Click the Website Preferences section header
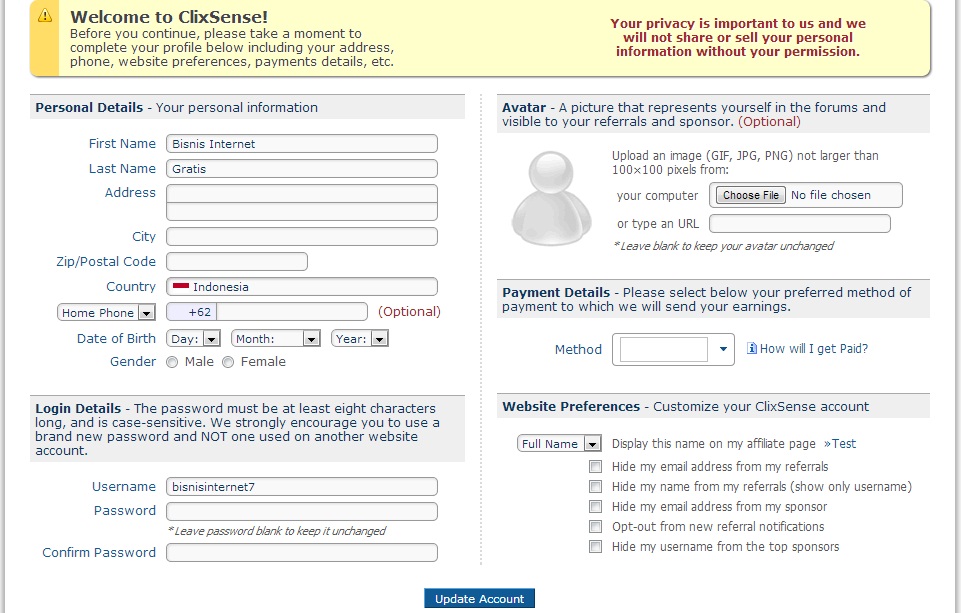This screenshot has width=961, height=613. (713, 406)
